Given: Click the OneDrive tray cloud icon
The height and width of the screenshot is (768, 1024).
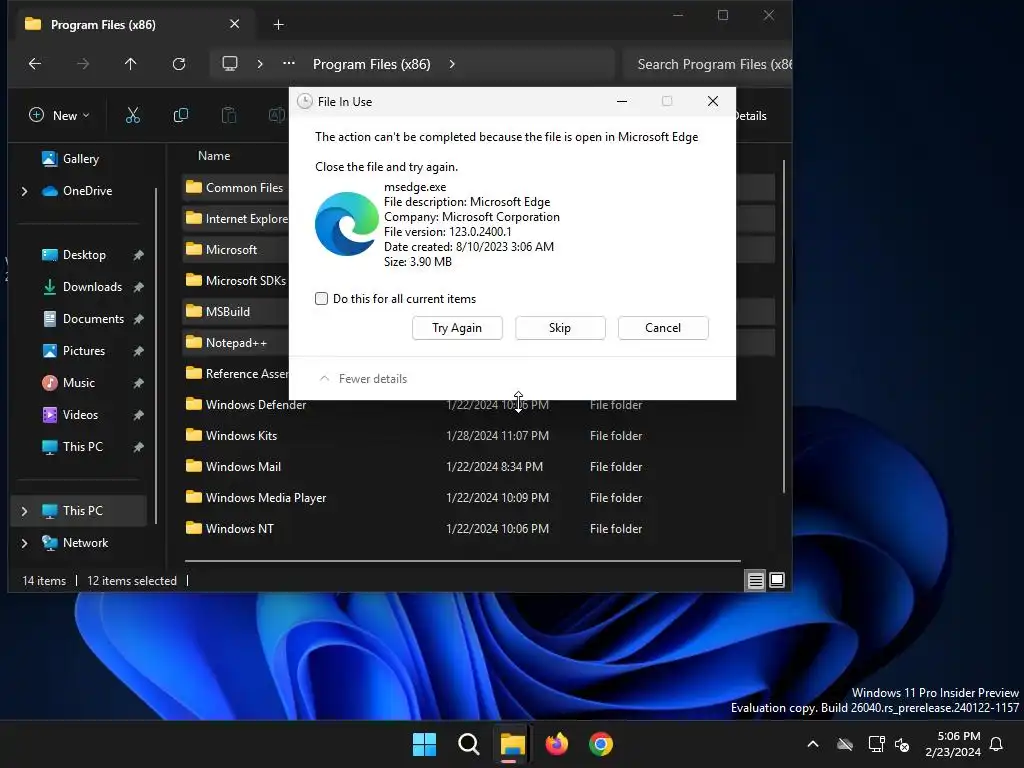Looking at the screenshot, I should click(x=845, y=744).
